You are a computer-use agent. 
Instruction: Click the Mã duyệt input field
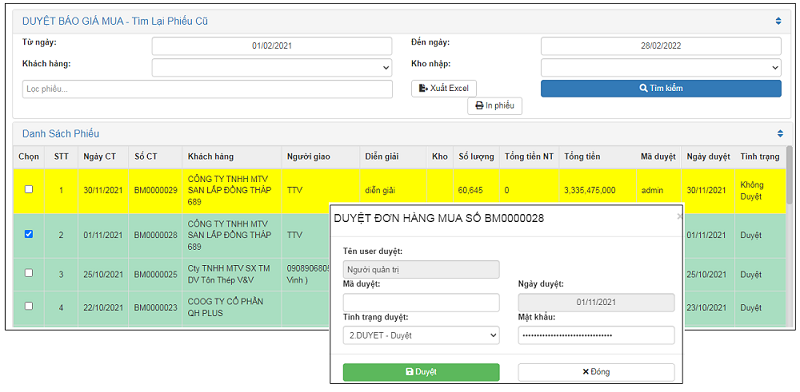(421, 302)
